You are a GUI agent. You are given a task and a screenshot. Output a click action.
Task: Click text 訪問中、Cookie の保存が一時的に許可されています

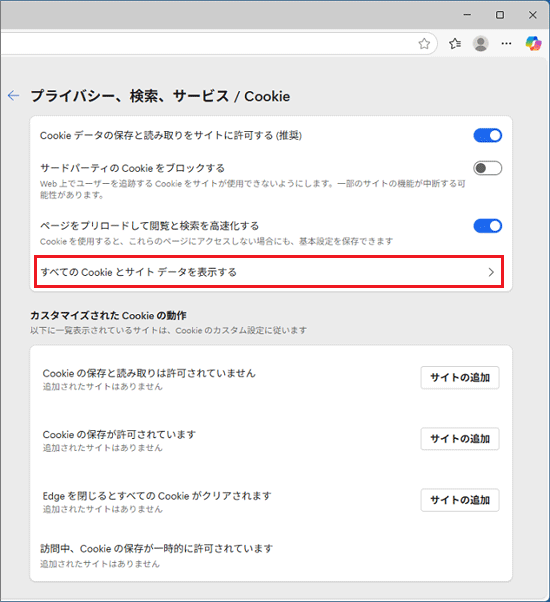point(157,549)
